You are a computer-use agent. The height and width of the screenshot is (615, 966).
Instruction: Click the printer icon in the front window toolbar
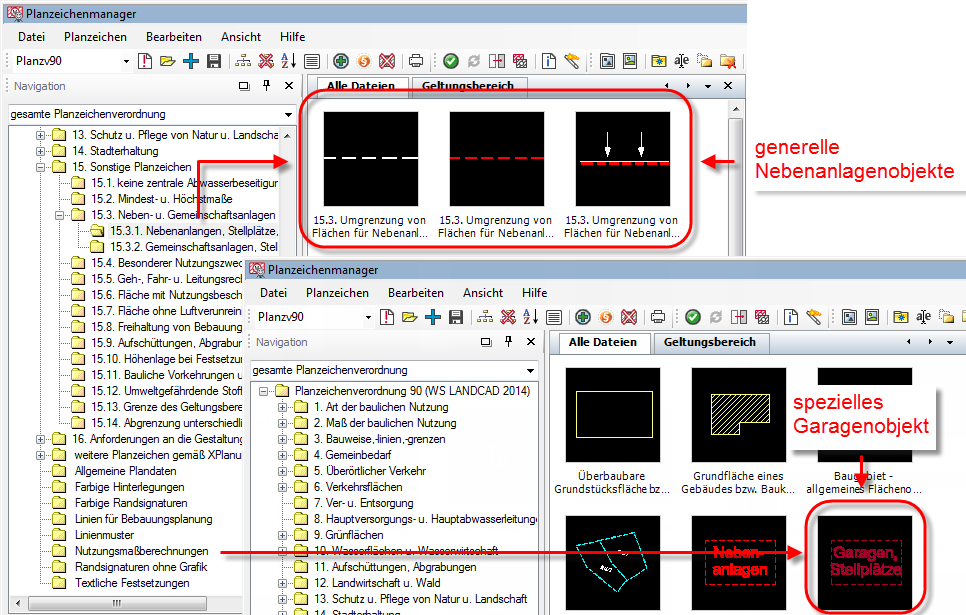click(x=658, y=317)
